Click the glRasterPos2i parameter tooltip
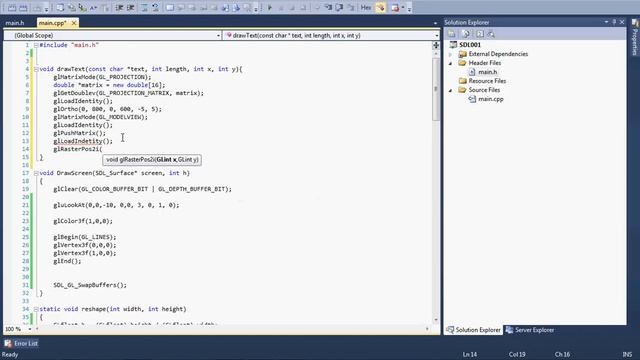The width and height of the screenshot is (640, 360). [152, 160]
